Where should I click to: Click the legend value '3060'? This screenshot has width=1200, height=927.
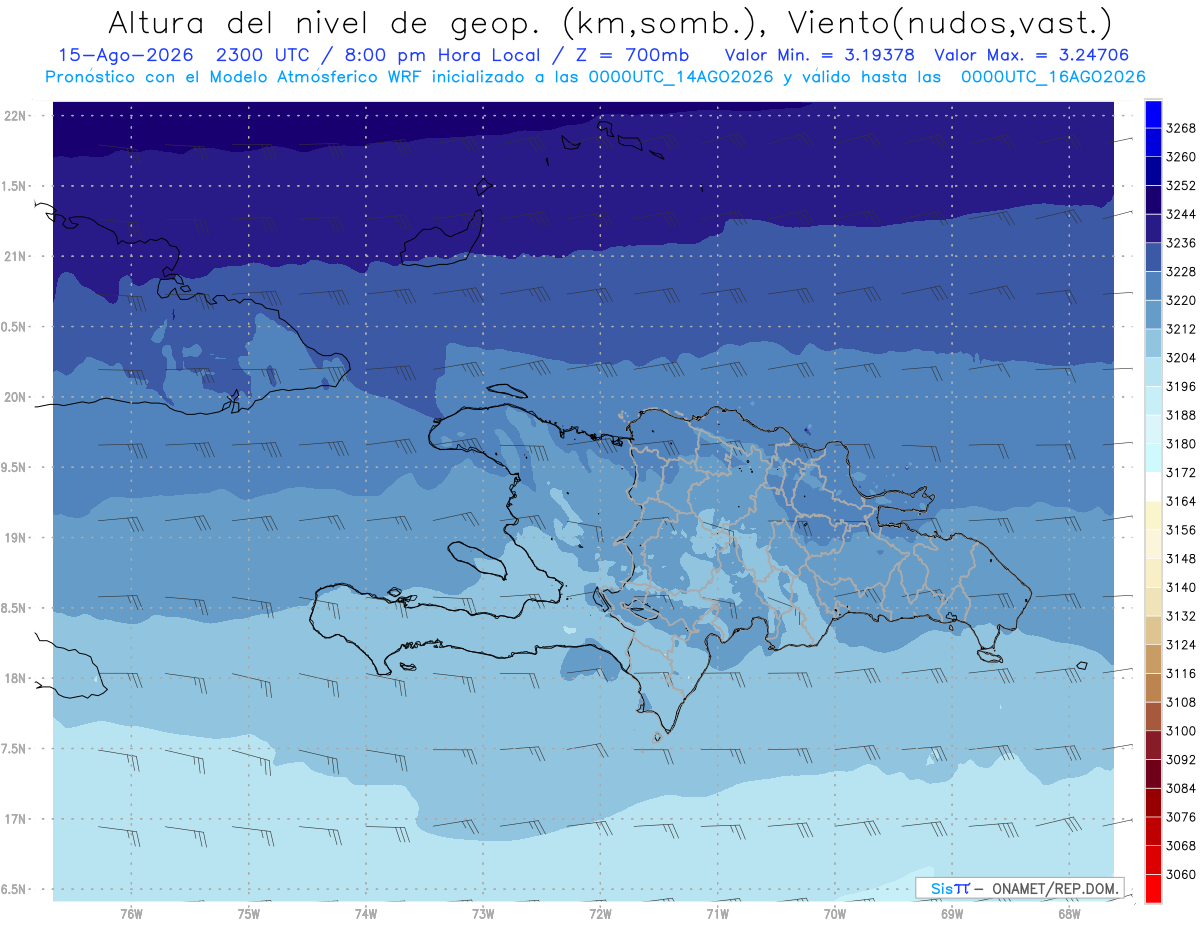pos(1181,874)
